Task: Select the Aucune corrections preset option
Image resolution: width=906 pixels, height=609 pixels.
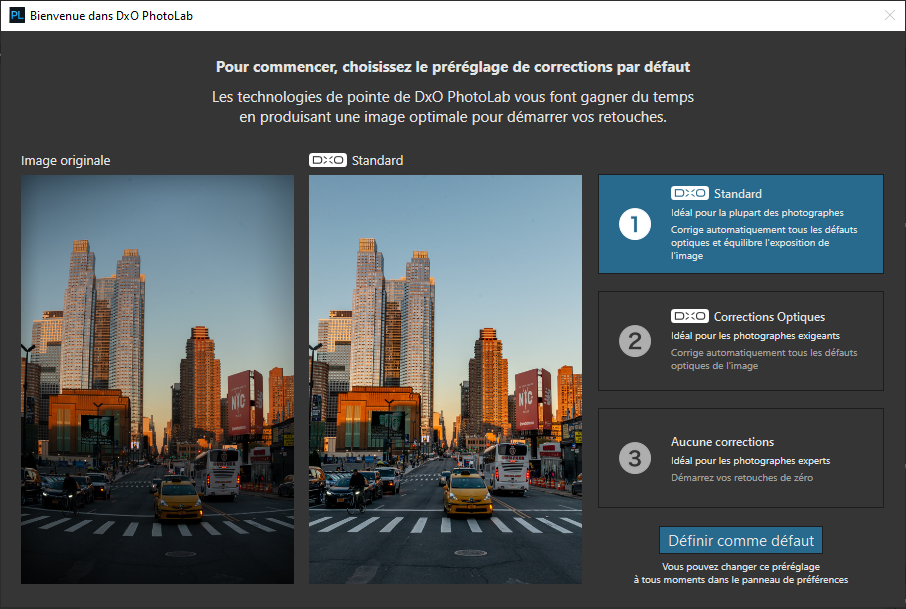Action: tap(741, 458)
